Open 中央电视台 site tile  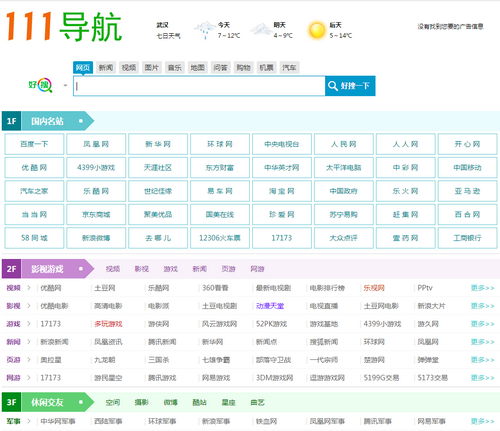click(282, 144)
